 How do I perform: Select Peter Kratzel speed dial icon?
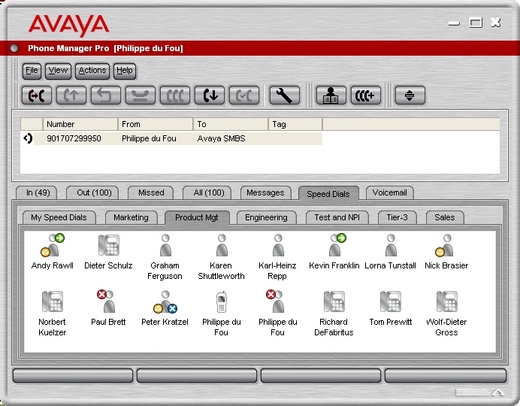click(x=165, y=302)
